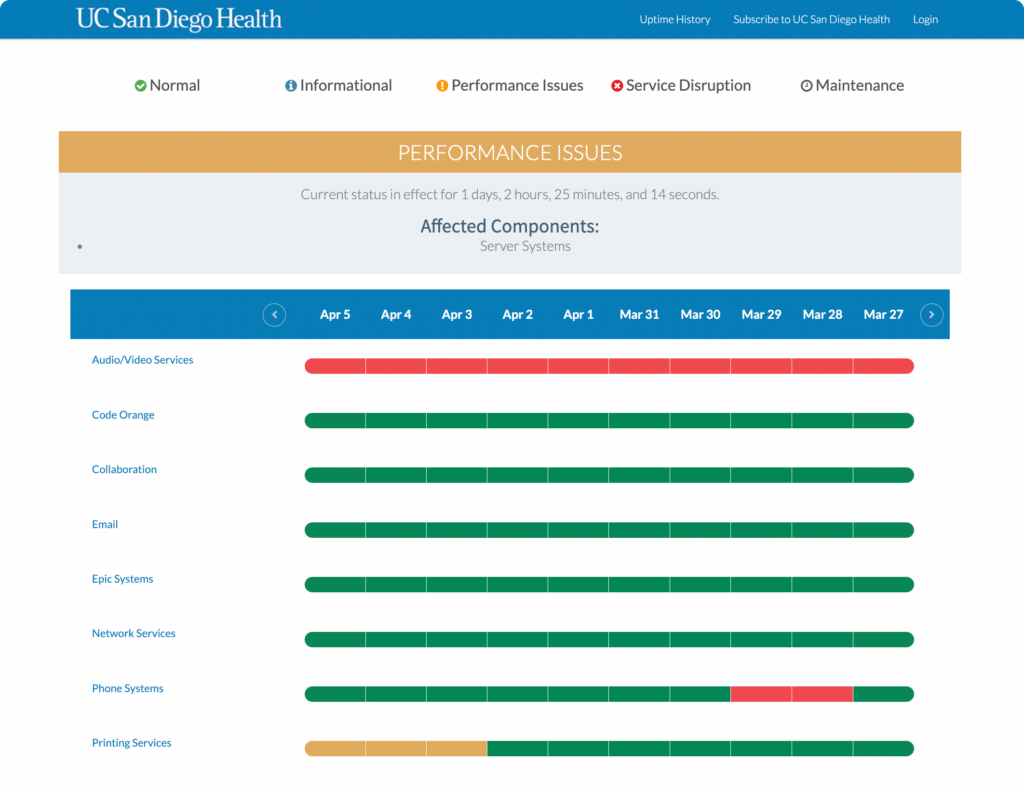View Network Services uptime details
Image resolution: width=1024 pixels, height=792 pixels.
point(134,633)
